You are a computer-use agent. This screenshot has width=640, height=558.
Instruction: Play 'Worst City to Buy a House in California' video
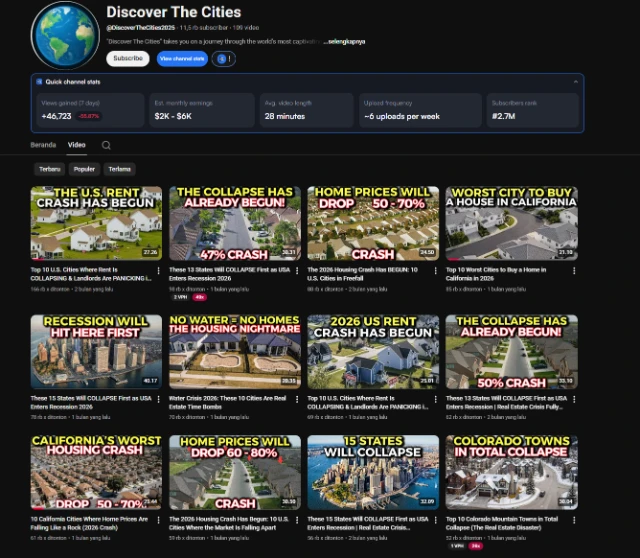(510, 223)
